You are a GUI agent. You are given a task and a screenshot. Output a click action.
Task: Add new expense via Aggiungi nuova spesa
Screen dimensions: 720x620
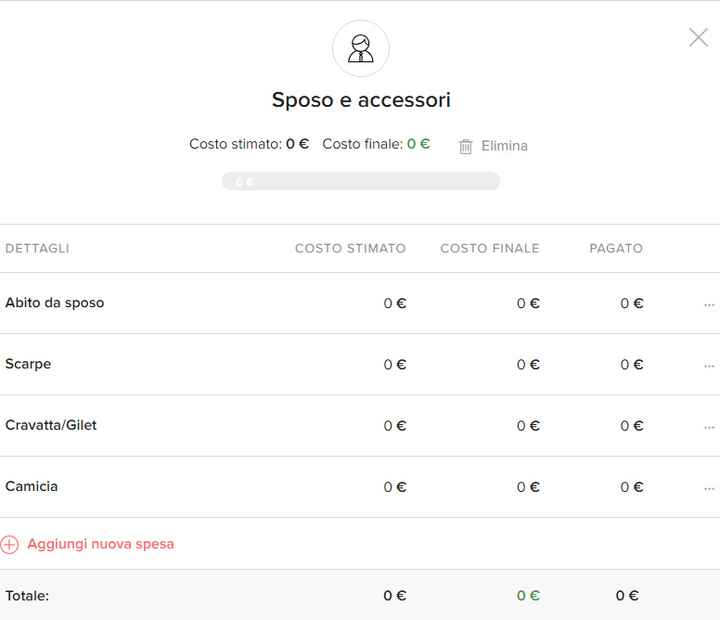[x=101, y=544]
